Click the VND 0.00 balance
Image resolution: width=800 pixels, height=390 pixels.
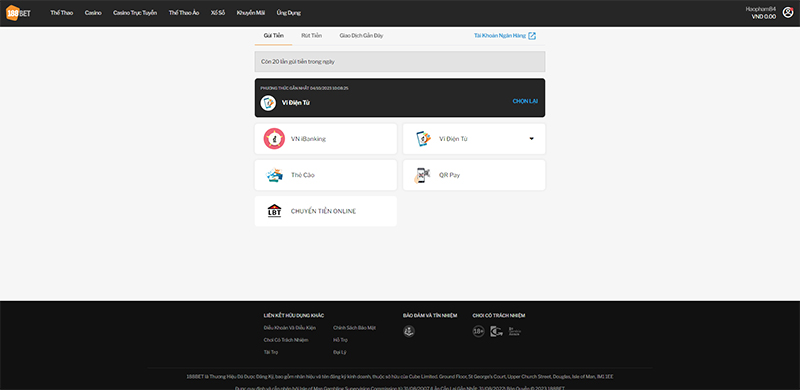tap(763, 16)
